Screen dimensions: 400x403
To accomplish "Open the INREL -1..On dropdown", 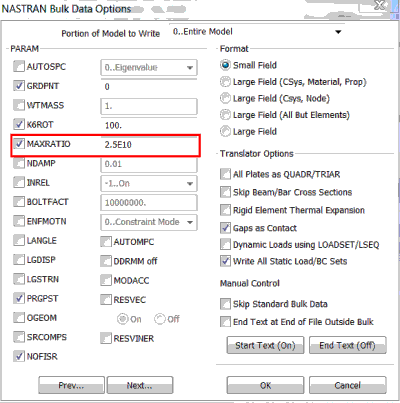I will pyautogui.click(x=149, y=184).
